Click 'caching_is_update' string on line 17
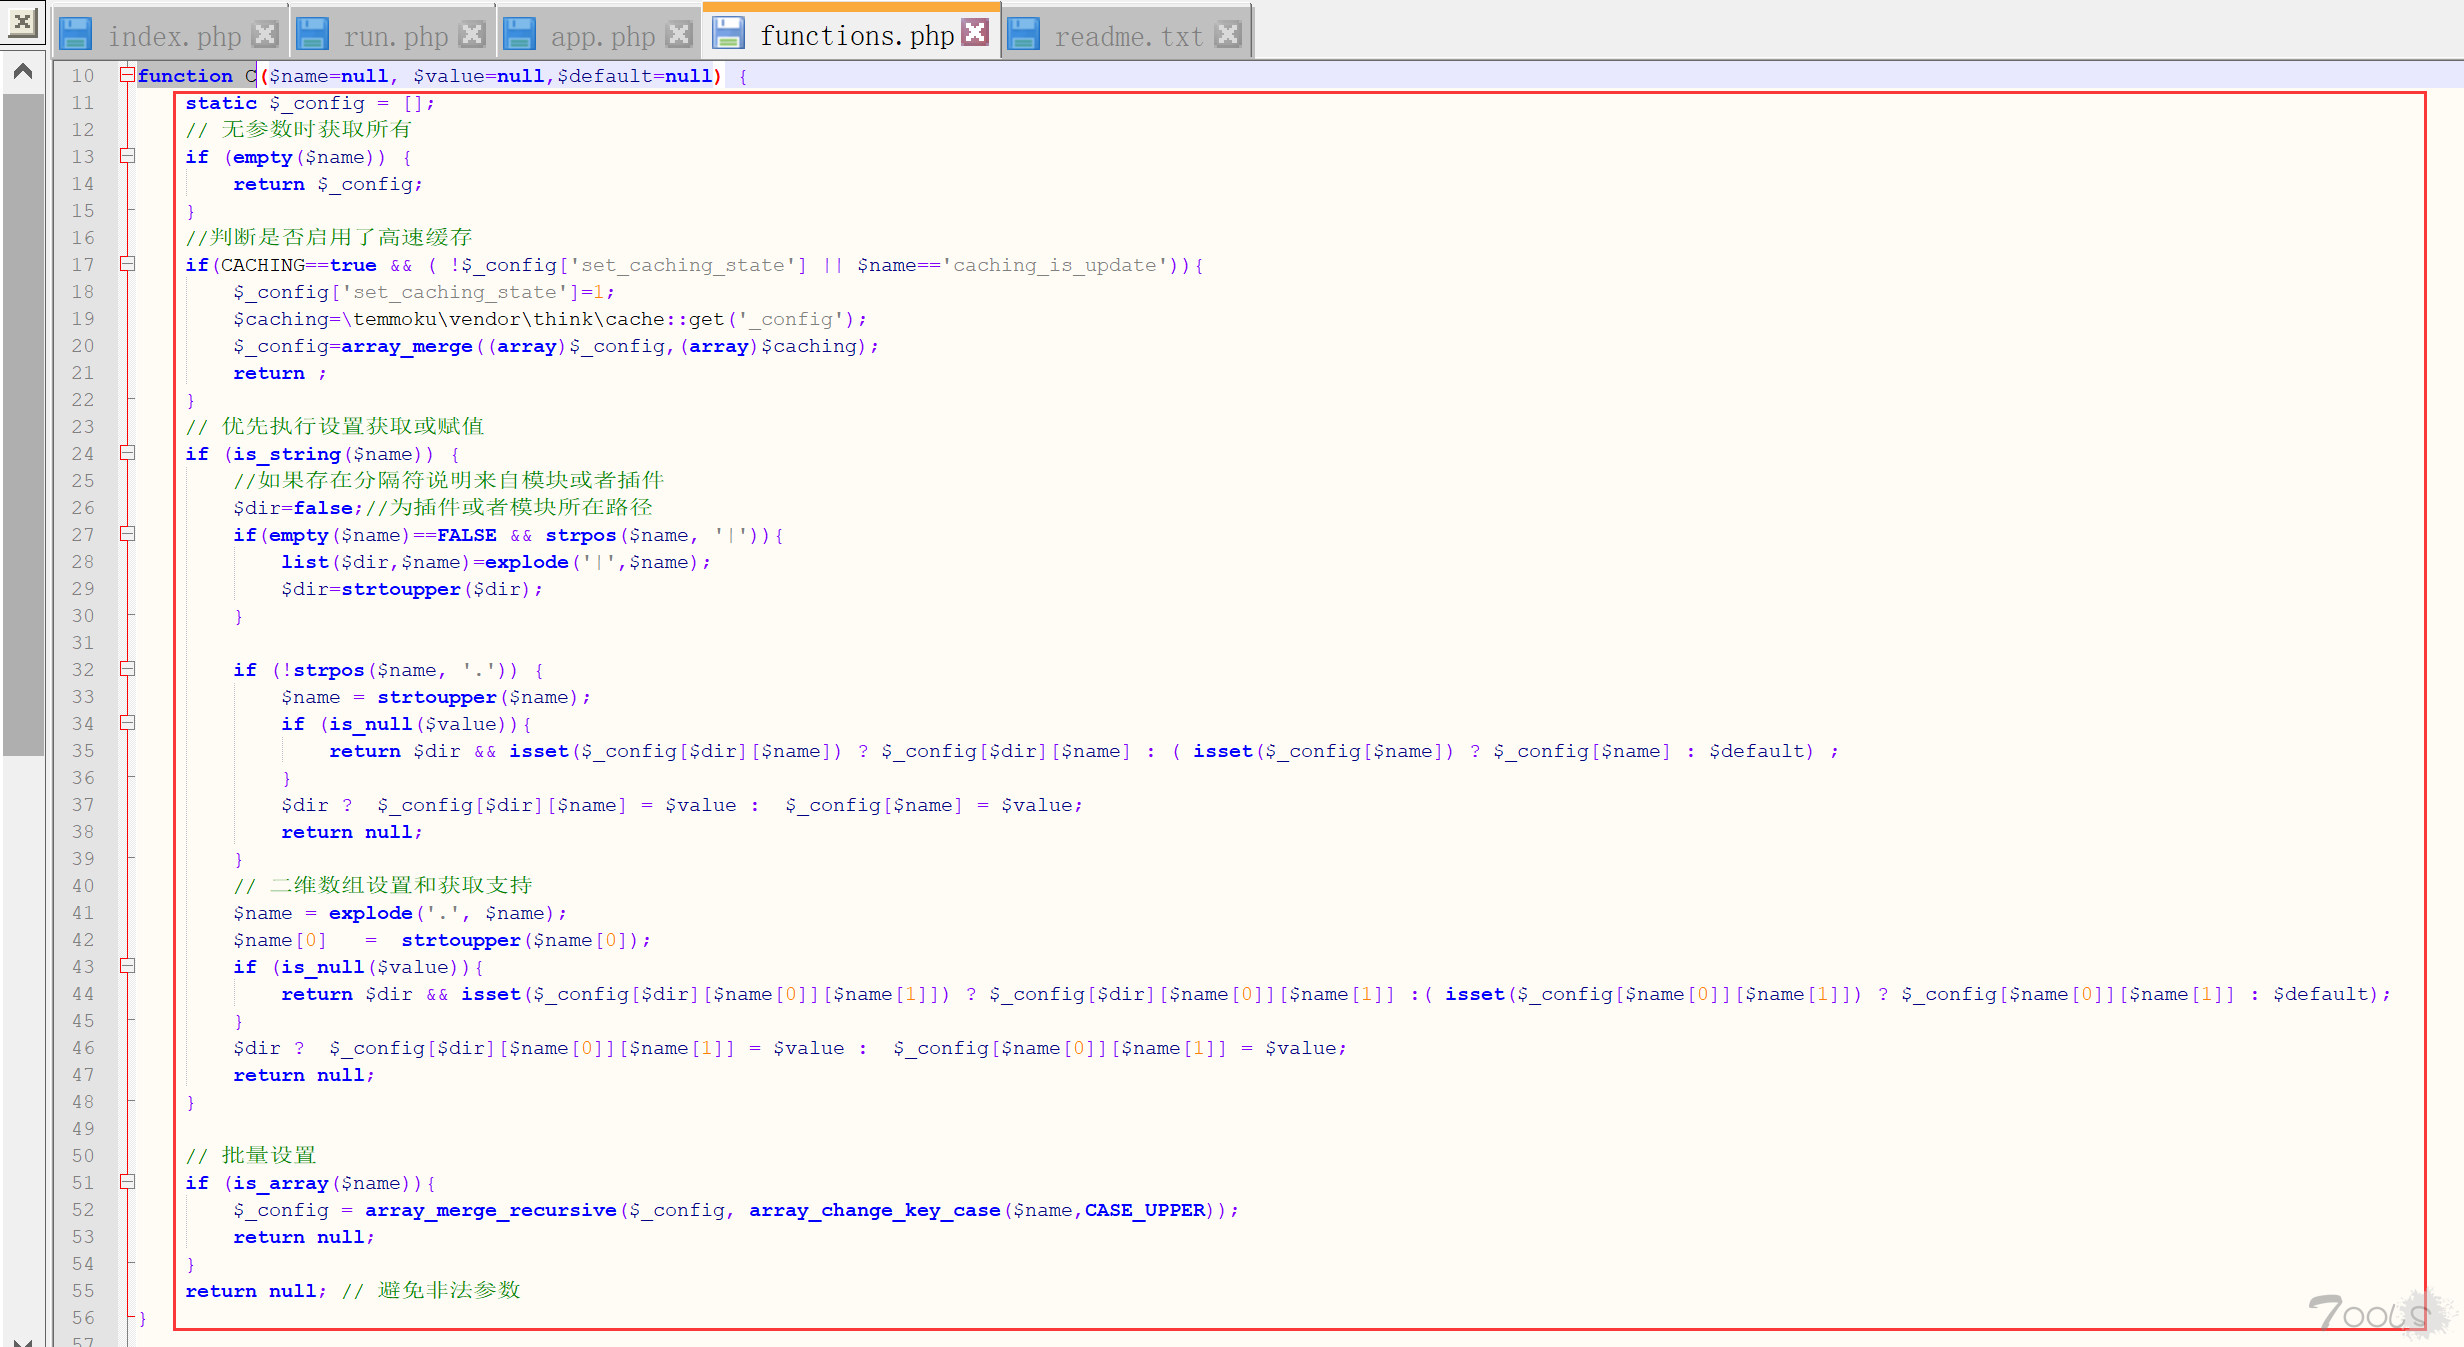The width and height of the screenshot is (2464, 1347). [1055, 265]
